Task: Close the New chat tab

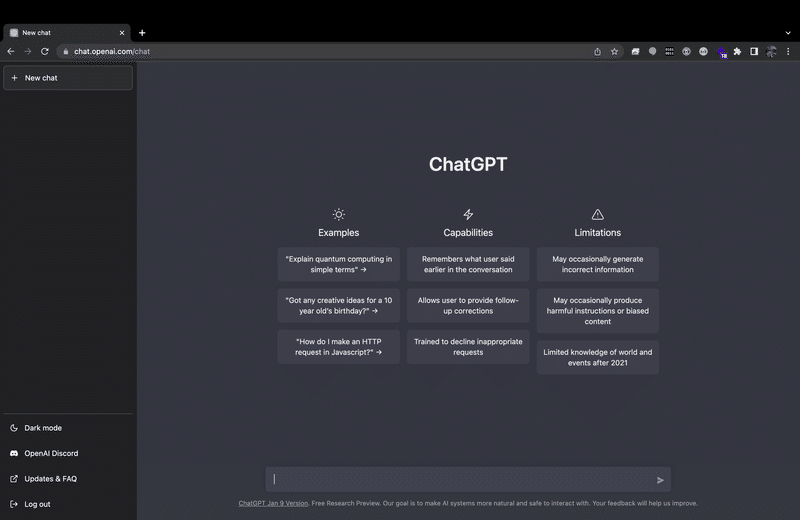Action: click(x=122, y=33)
